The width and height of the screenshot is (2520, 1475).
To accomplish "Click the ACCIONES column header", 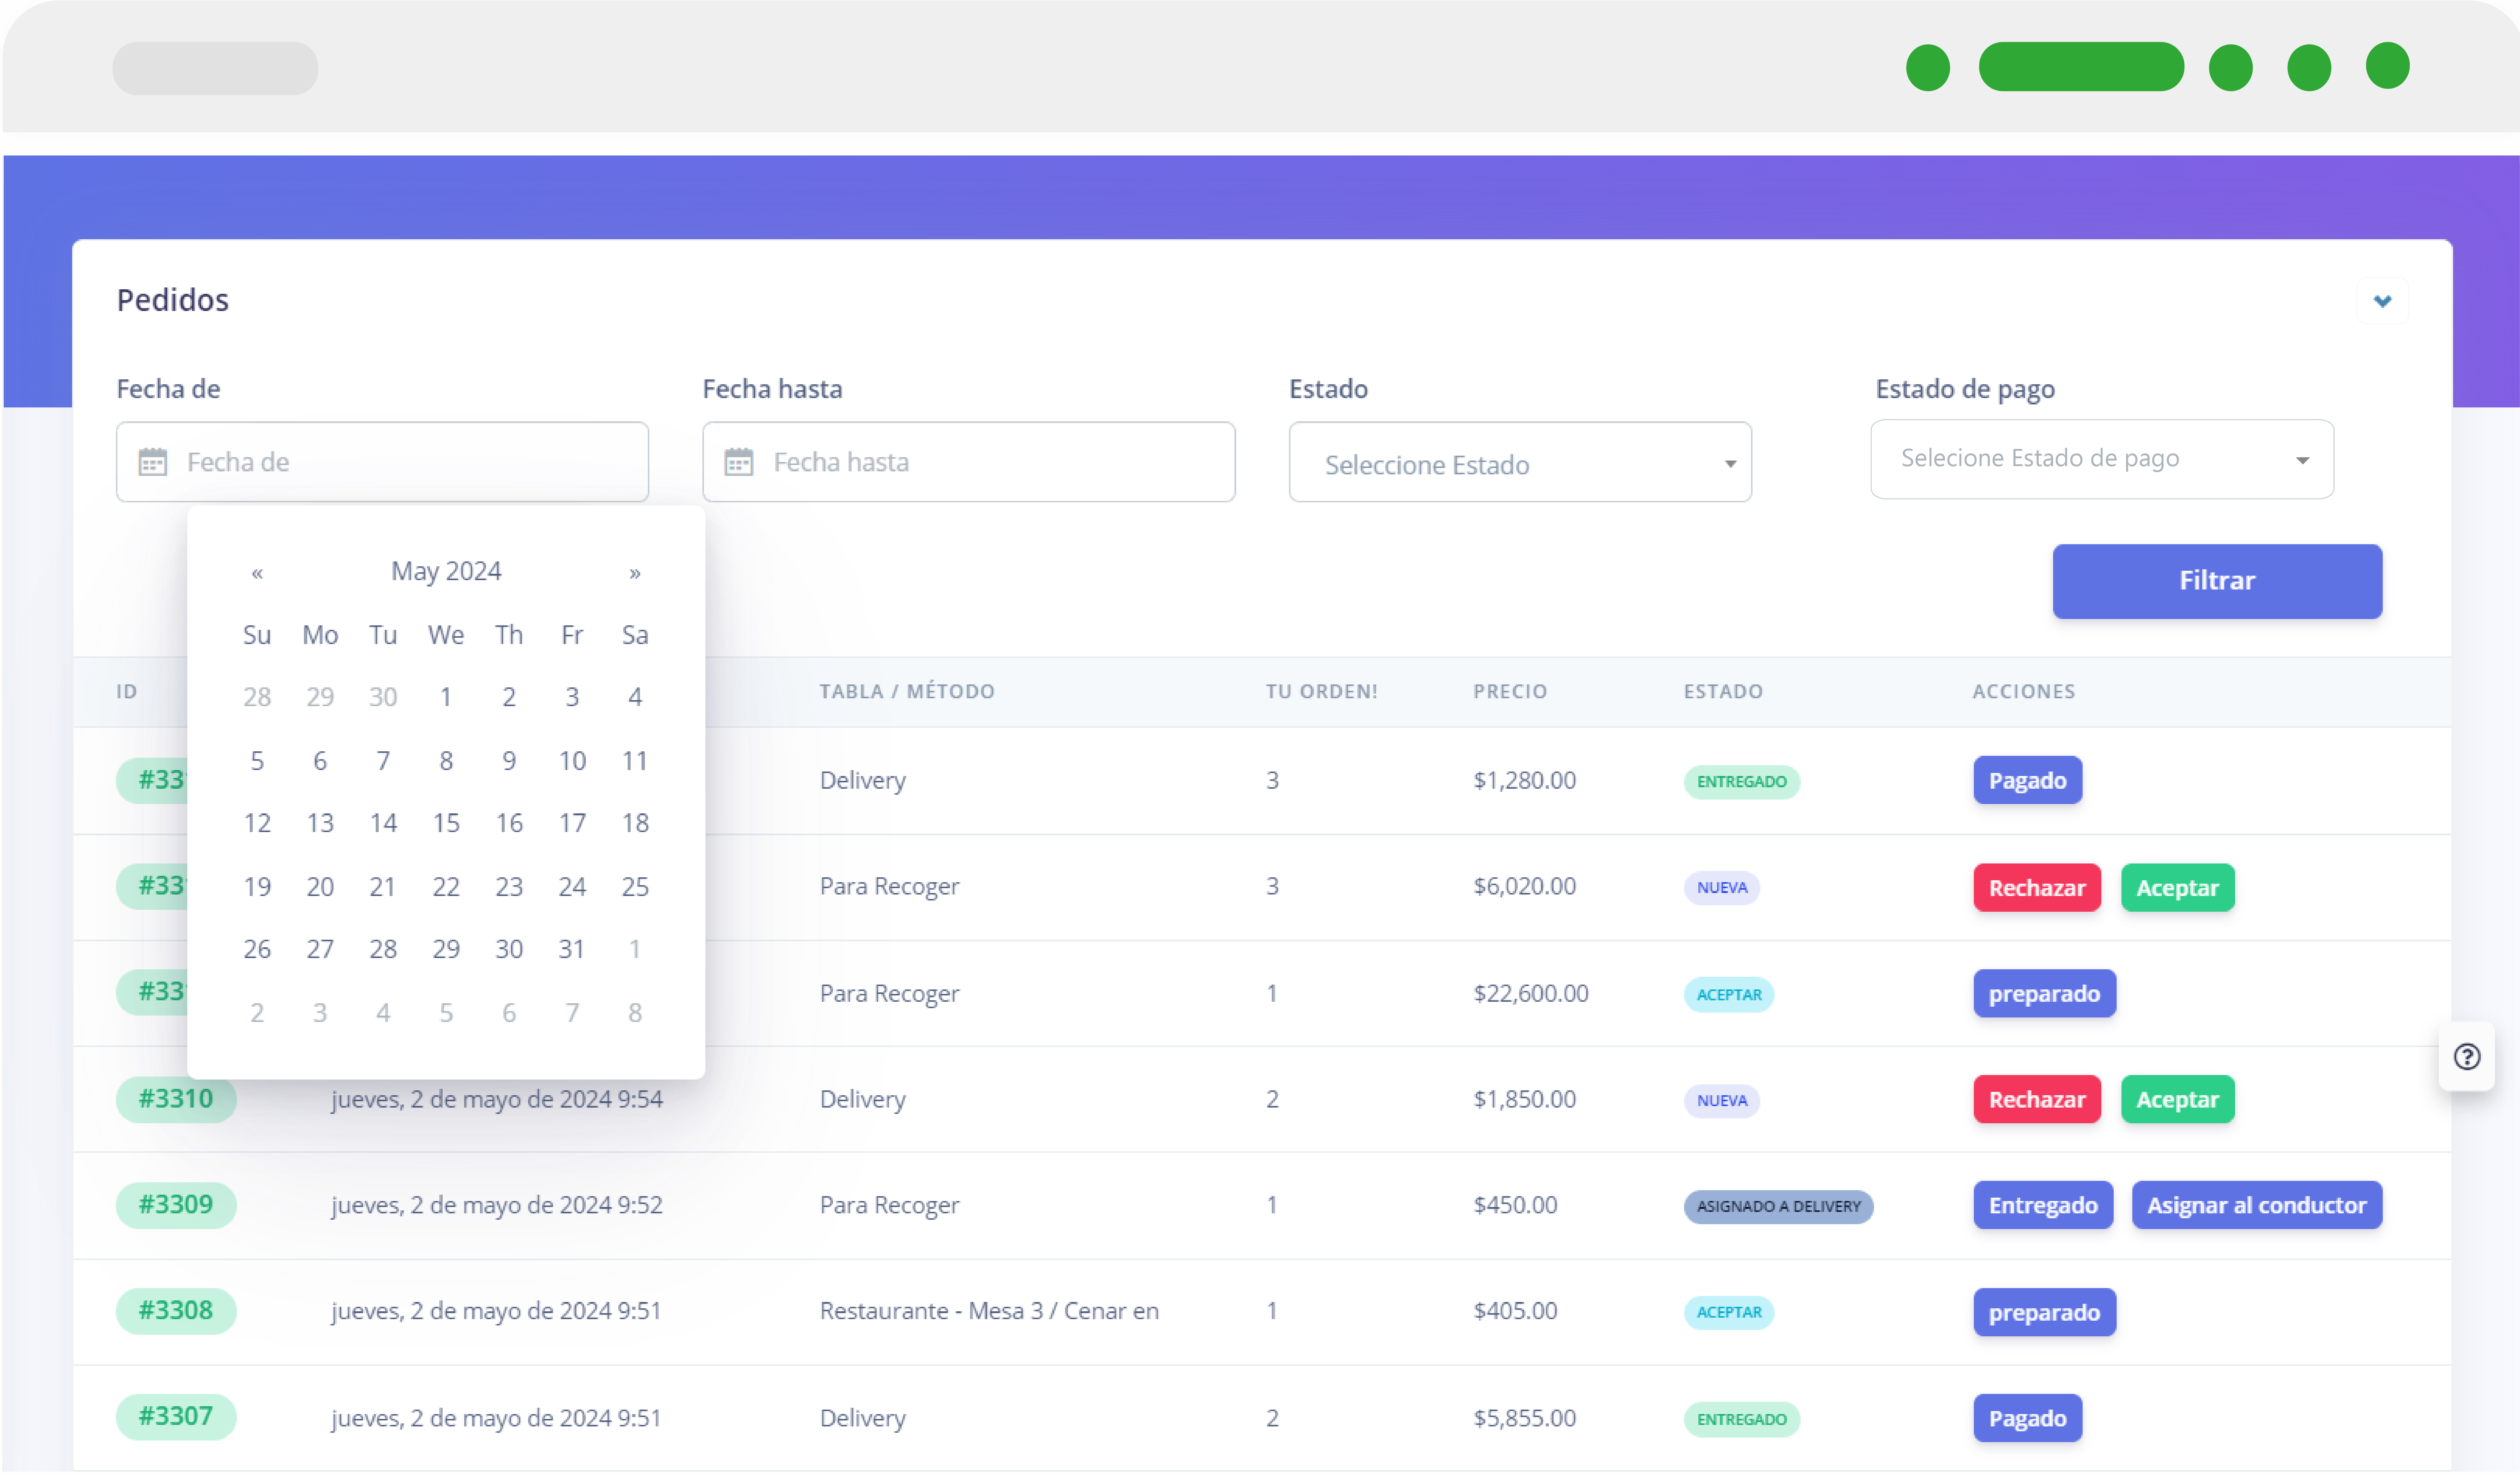I will point(2024,692).
